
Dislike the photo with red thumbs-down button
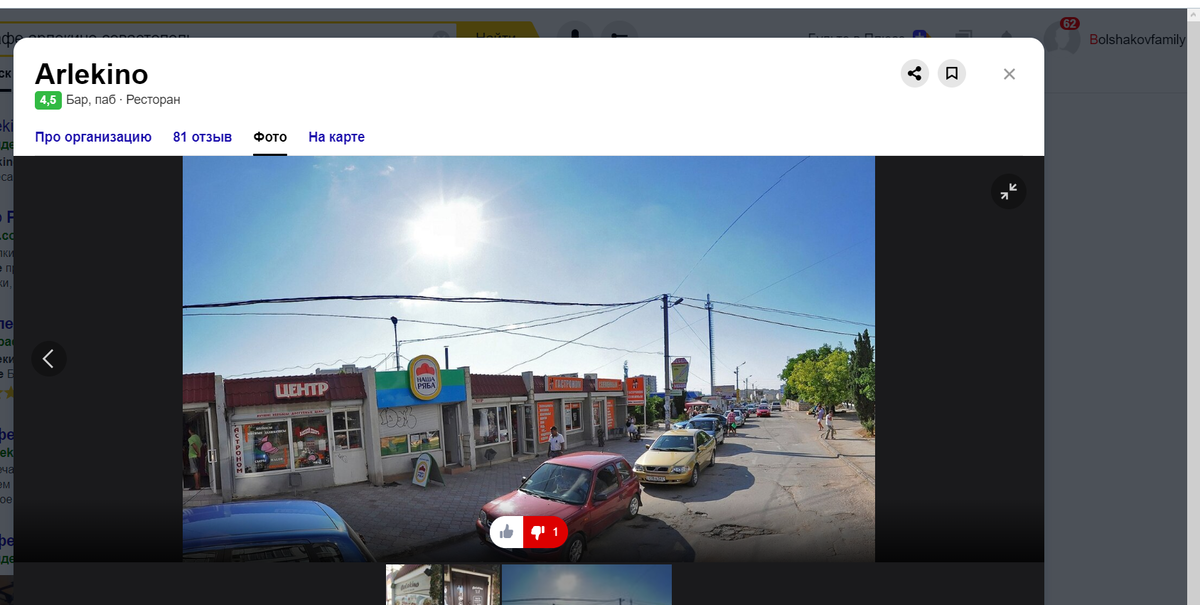click(545, 532)
